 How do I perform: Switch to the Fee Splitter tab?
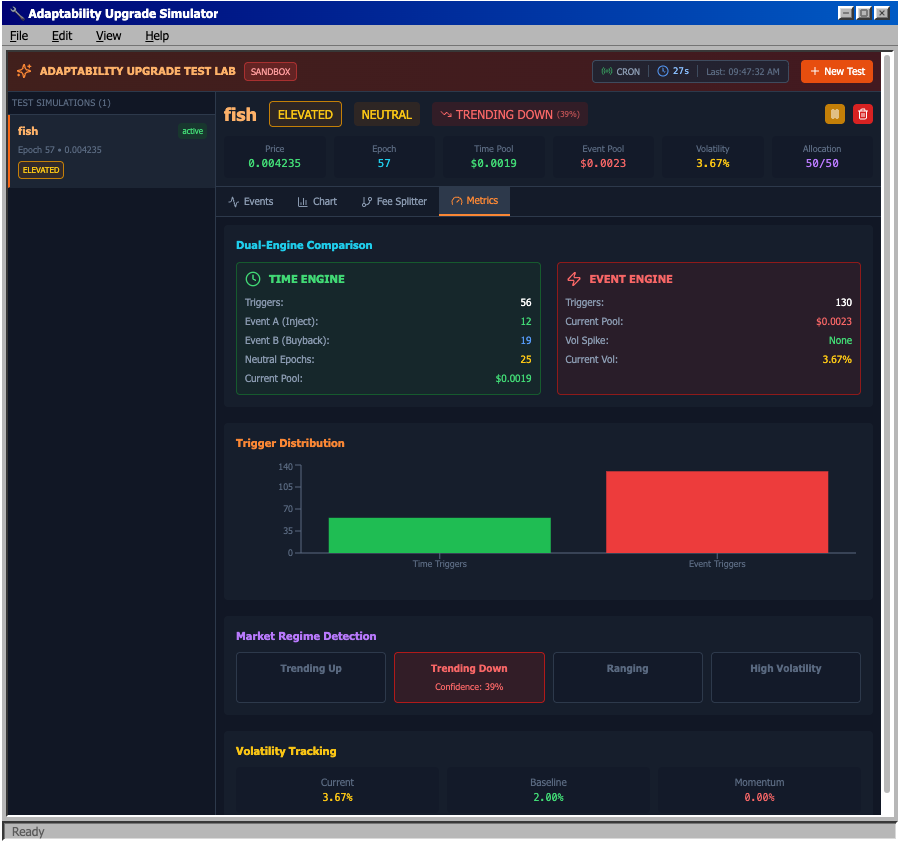coord(394,202)
